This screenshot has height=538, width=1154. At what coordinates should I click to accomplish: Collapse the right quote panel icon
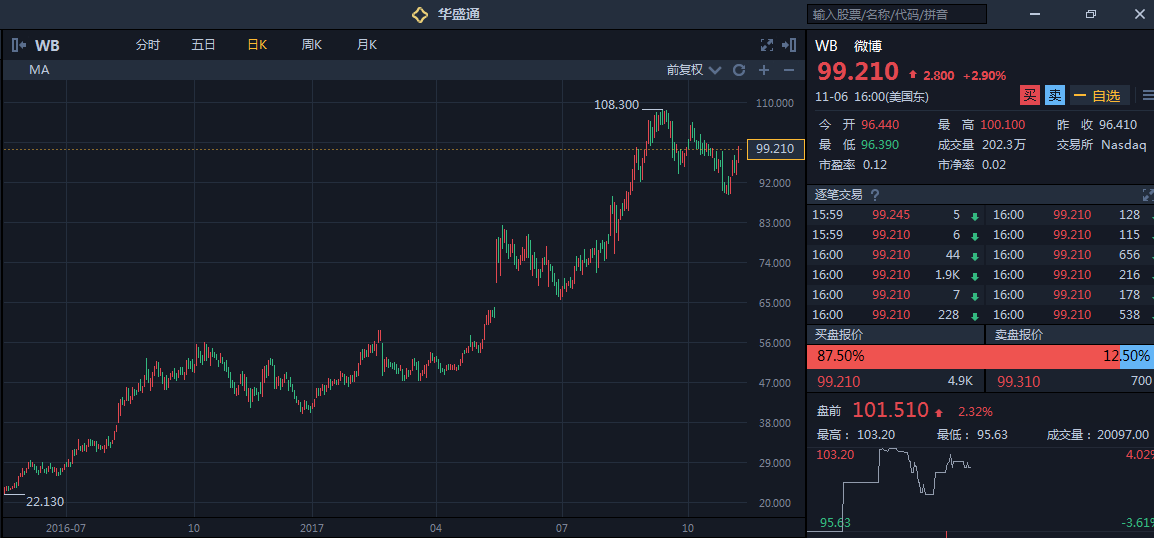pos(789,45)
